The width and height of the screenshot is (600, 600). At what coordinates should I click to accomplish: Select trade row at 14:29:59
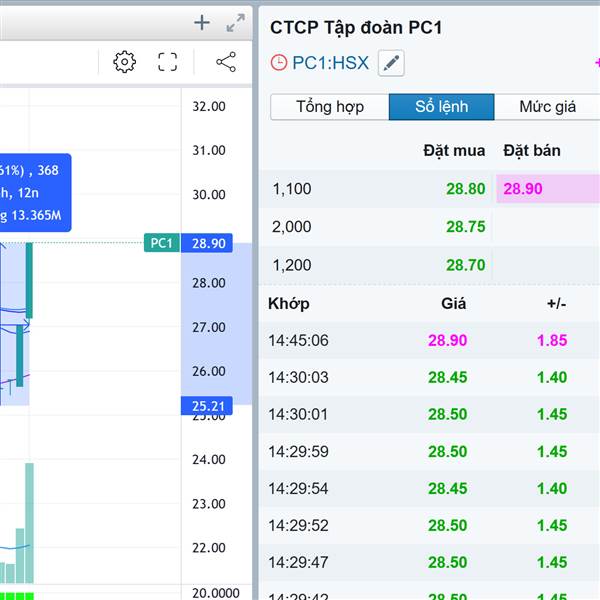click(x=429, y=452)
